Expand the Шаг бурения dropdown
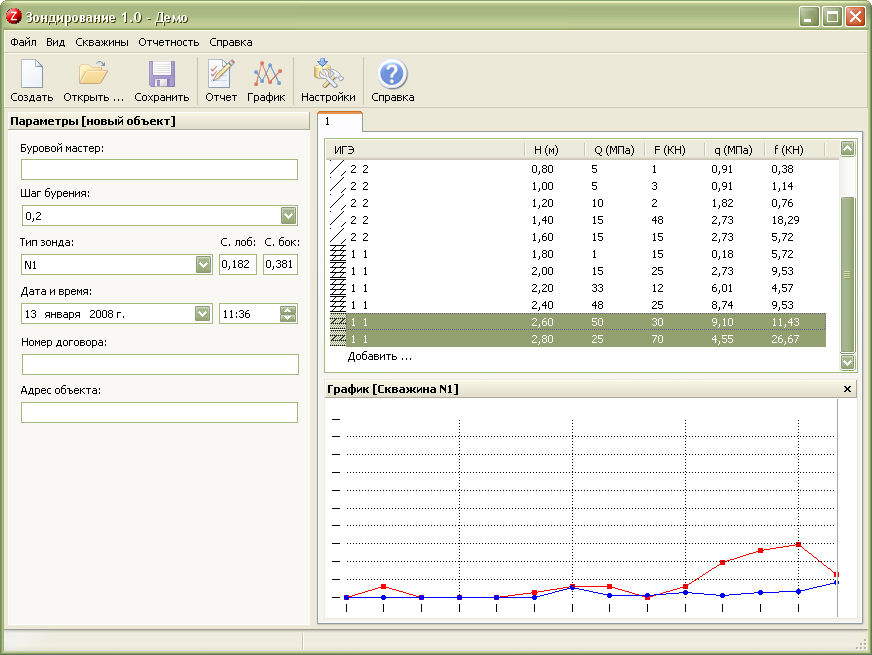This screenshot has height=655, width=872. coord(288,216)
